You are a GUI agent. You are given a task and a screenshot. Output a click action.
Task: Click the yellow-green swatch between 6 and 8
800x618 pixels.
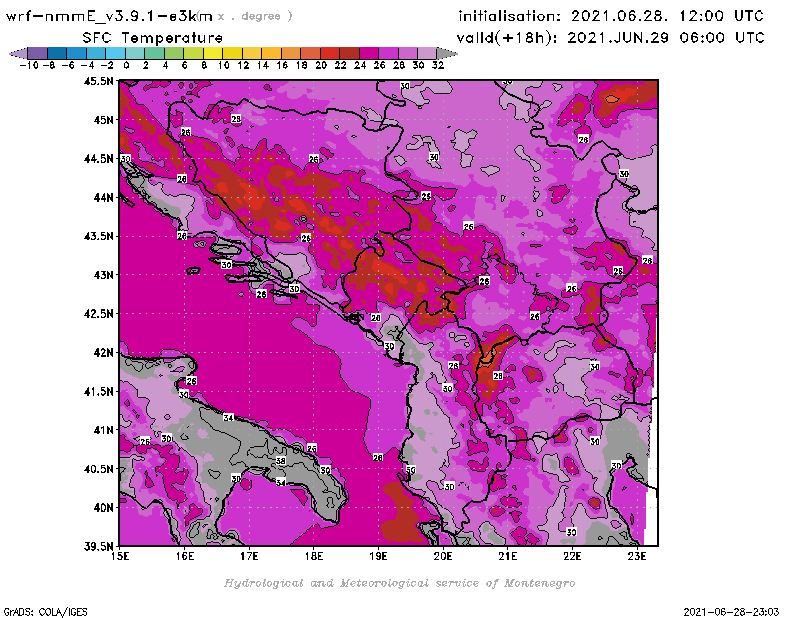point(193,54)
